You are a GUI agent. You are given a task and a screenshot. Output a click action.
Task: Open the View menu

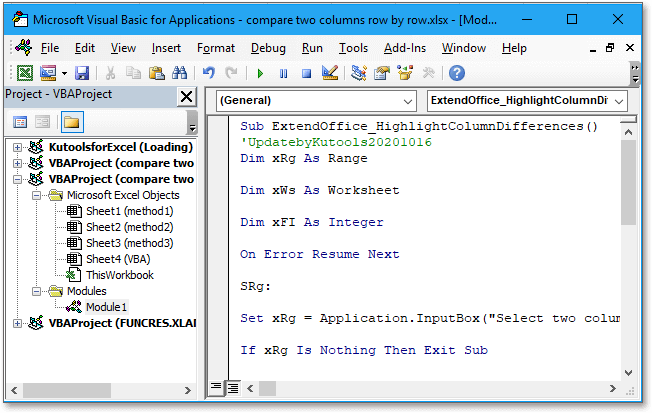[x=123, y=48]
